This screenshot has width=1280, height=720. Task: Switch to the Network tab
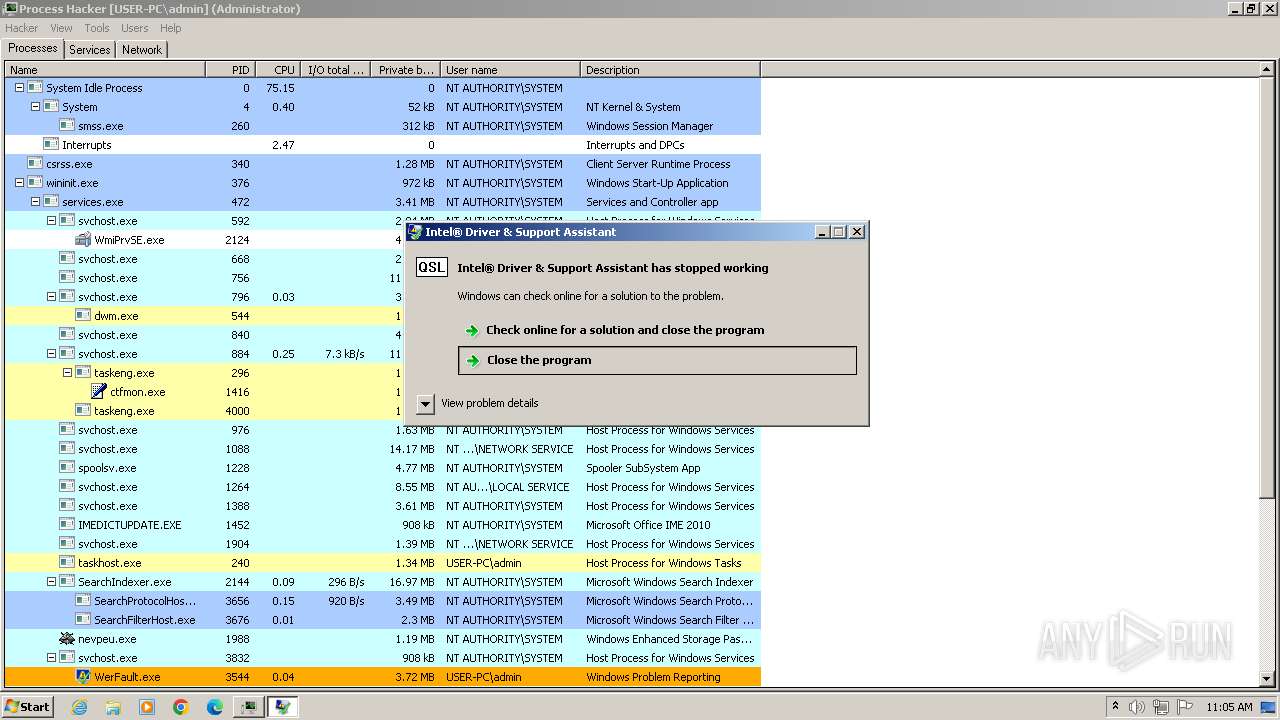(x=142, y=49)
